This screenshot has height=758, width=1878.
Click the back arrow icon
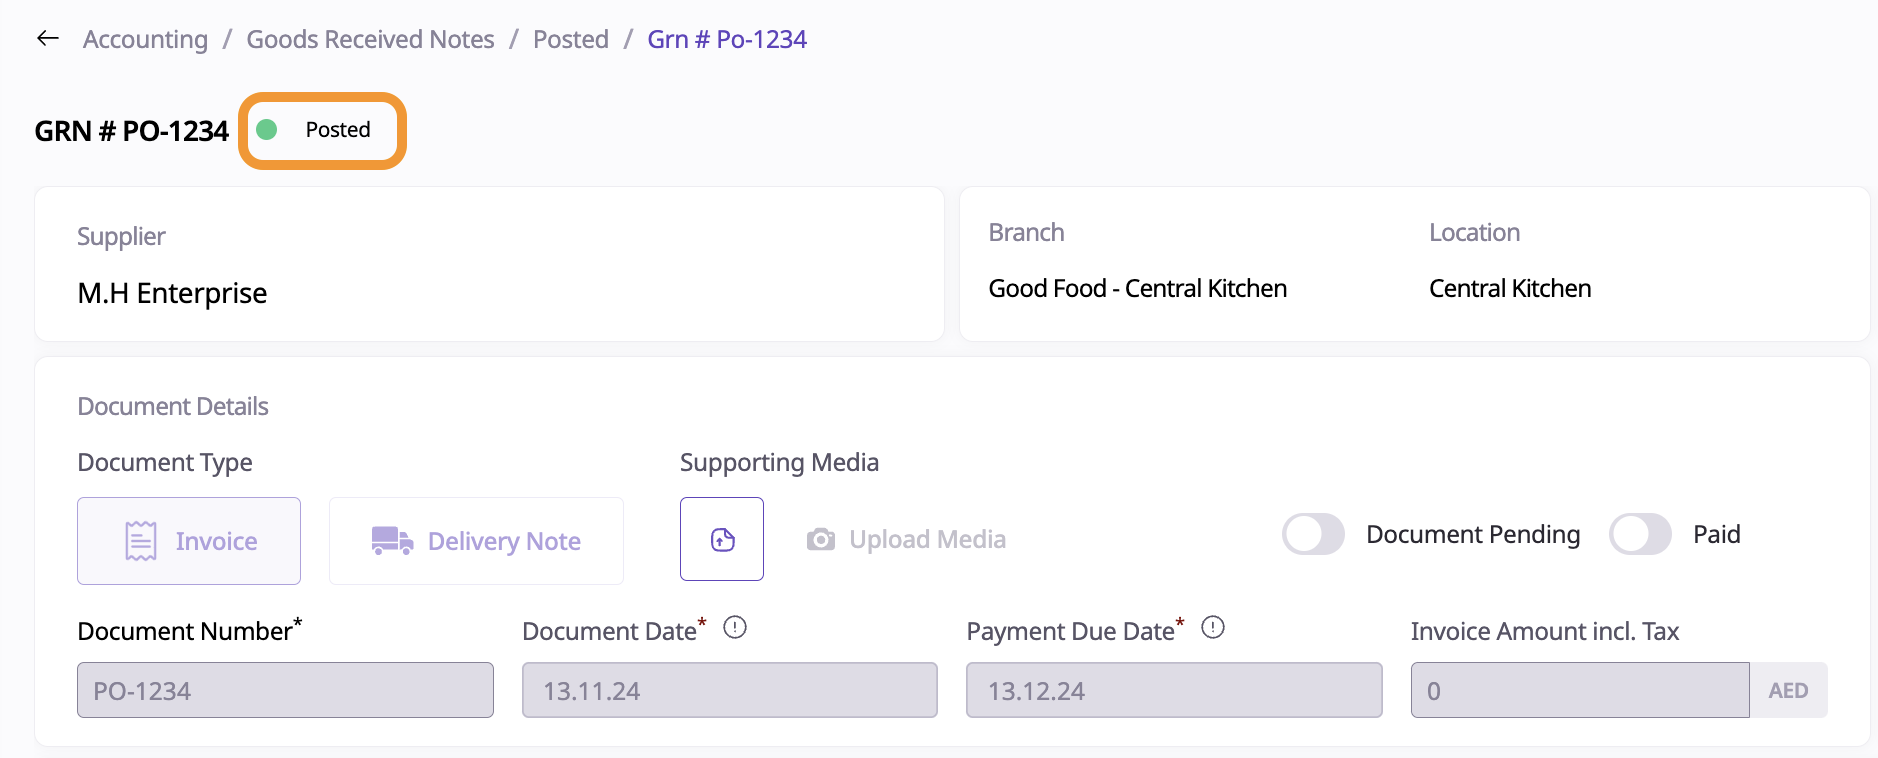48,39
